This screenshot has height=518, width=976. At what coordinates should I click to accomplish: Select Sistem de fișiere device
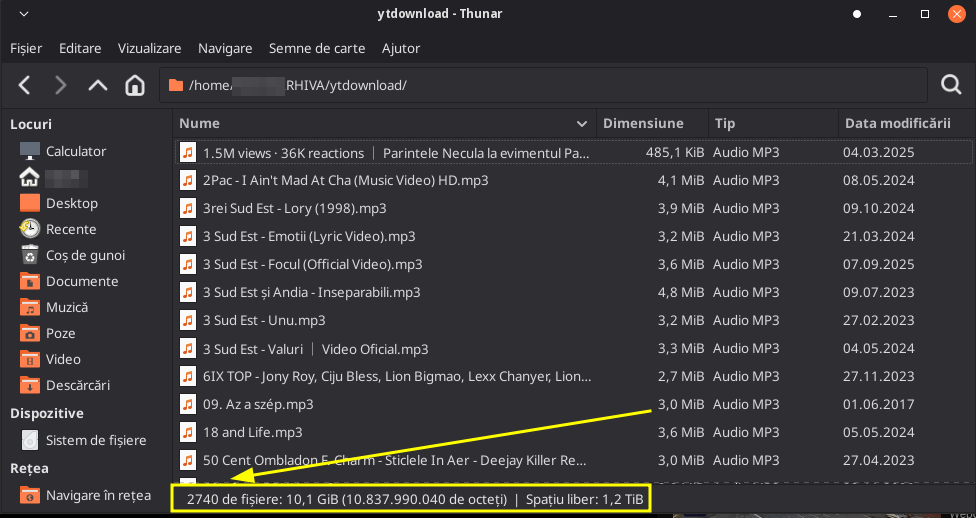[x=95, y=440]
